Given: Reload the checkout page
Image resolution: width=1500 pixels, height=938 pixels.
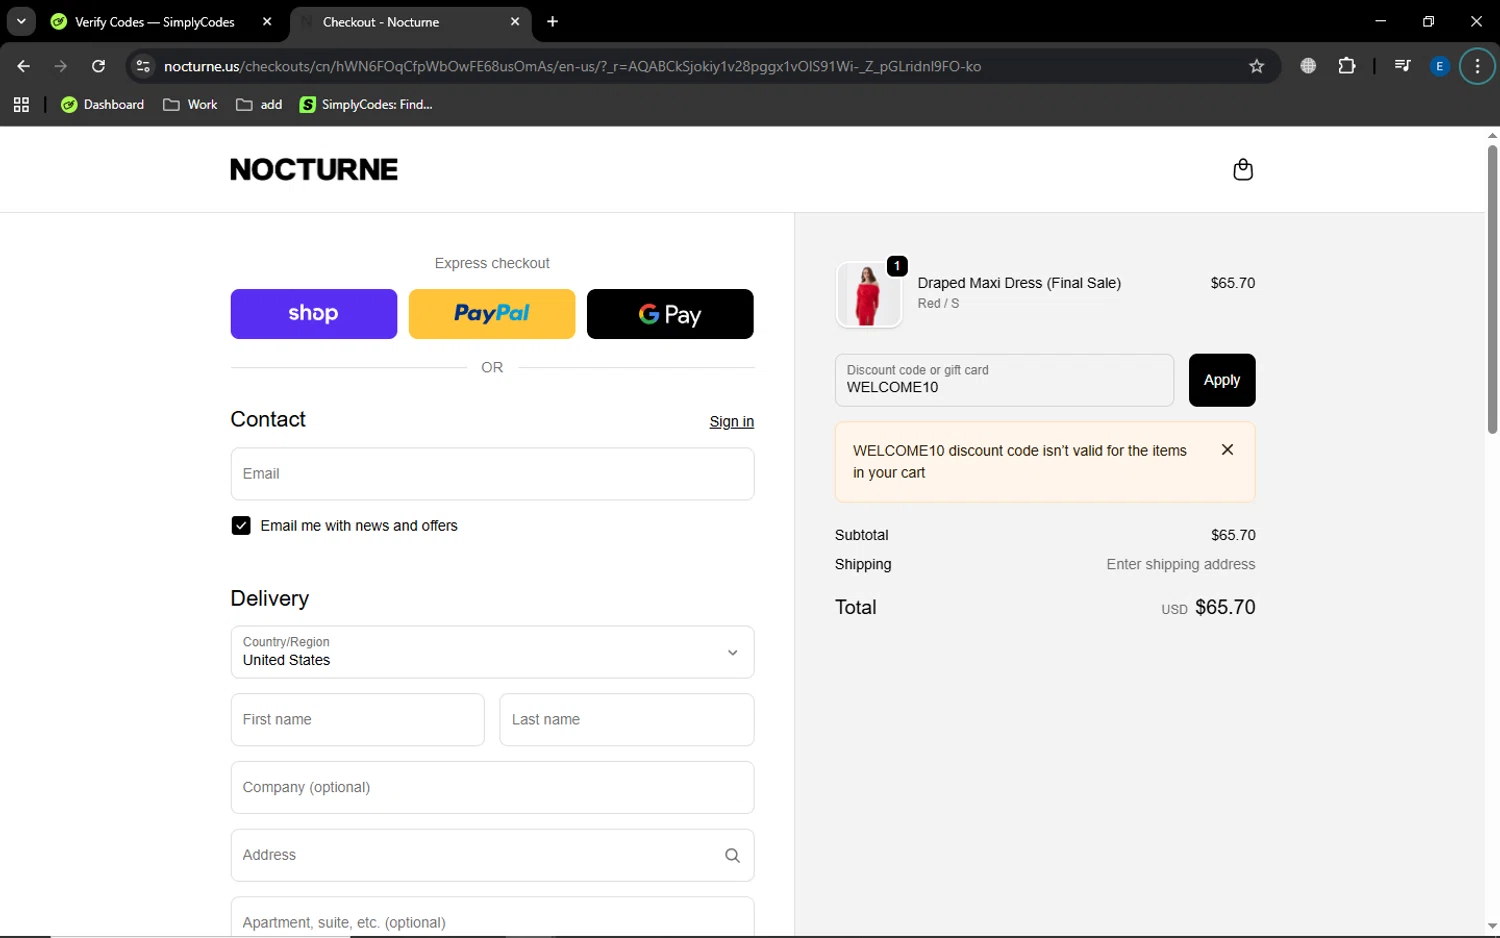Looking at the screenshot, I should pos(98,66).
